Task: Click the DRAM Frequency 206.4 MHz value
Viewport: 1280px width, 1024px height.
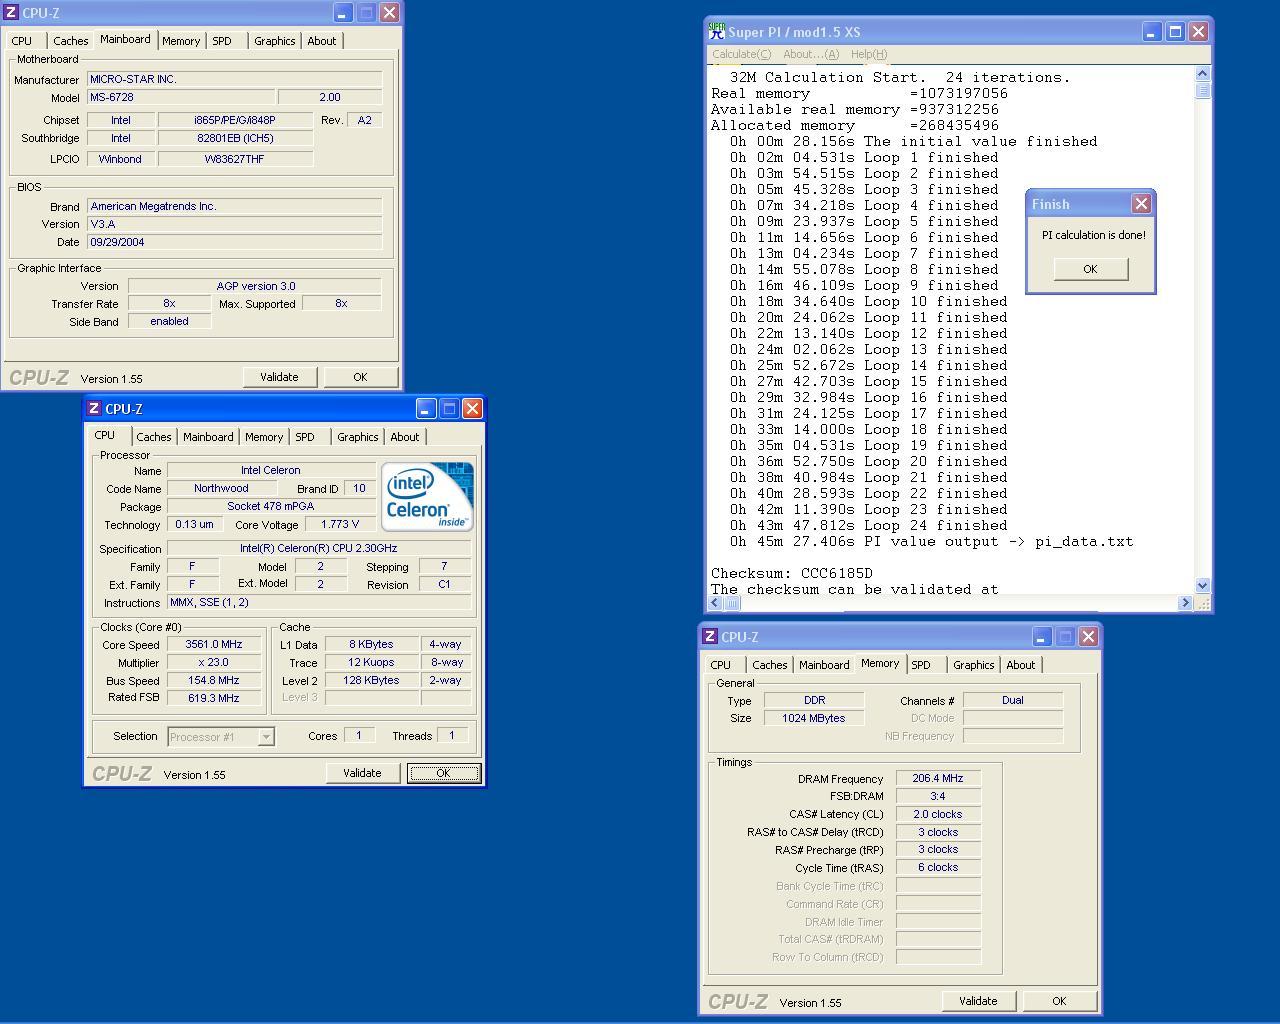Action: point(938,779)
